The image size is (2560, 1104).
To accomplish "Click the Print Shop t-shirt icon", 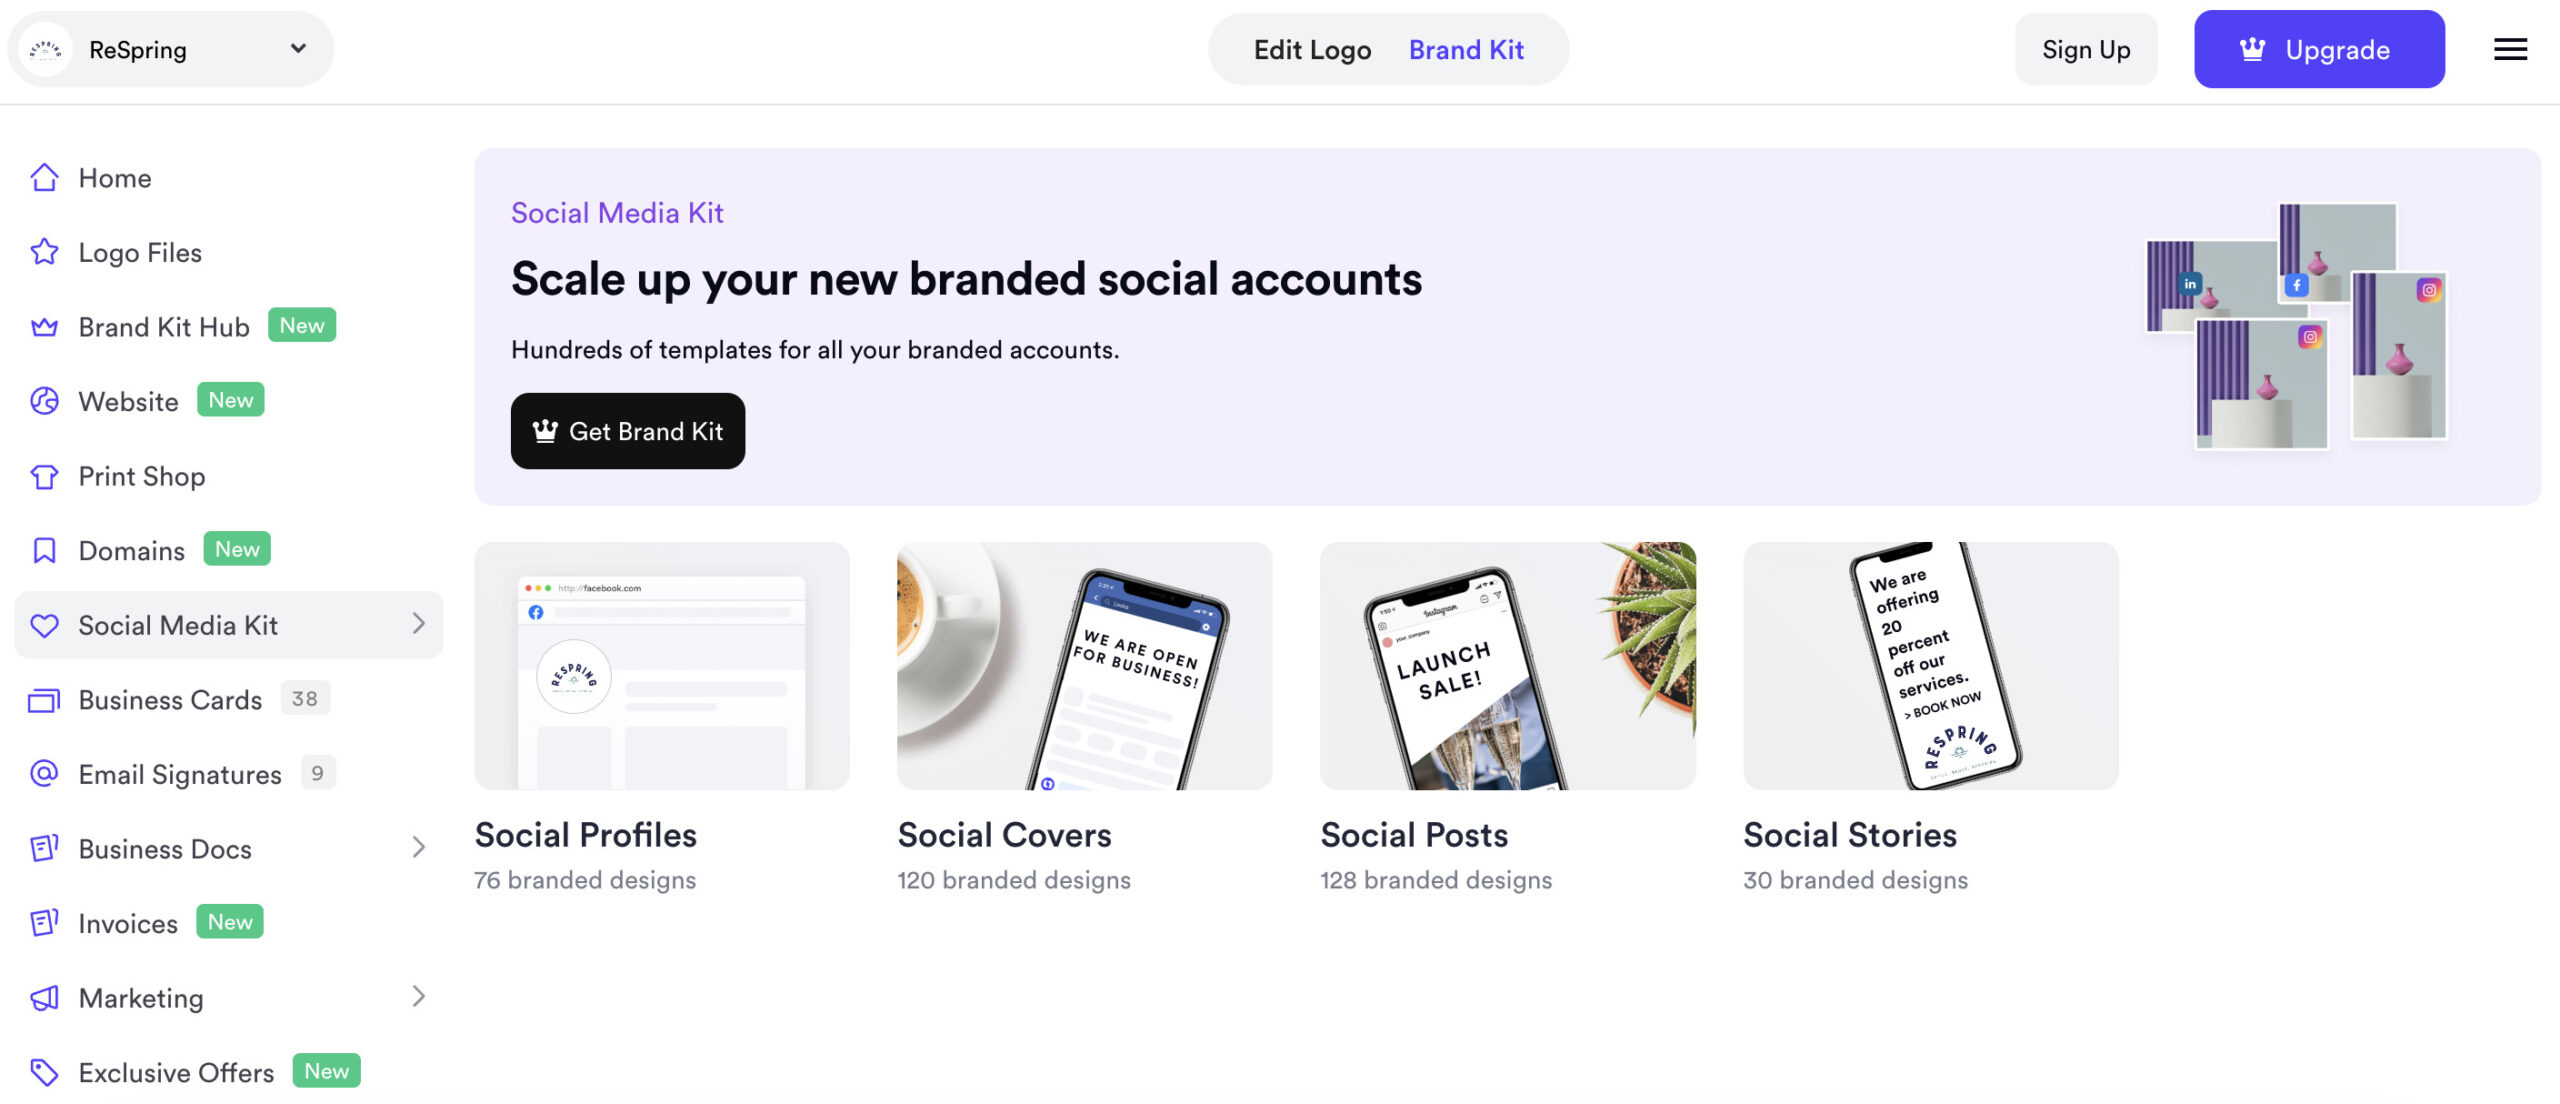I will coord(44,476).
